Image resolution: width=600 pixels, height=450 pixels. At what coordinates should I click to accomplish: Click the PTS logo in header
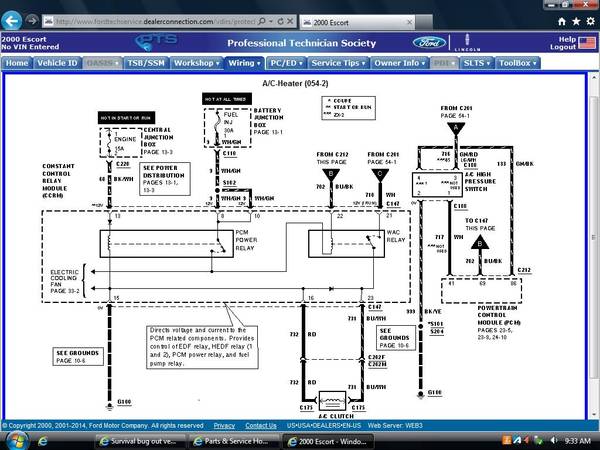pos(157,41)
